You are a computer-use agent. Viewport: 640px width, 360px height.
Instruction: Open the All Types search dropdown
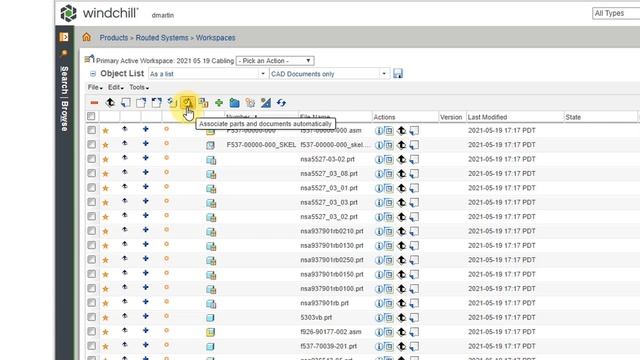click(616, 13)
